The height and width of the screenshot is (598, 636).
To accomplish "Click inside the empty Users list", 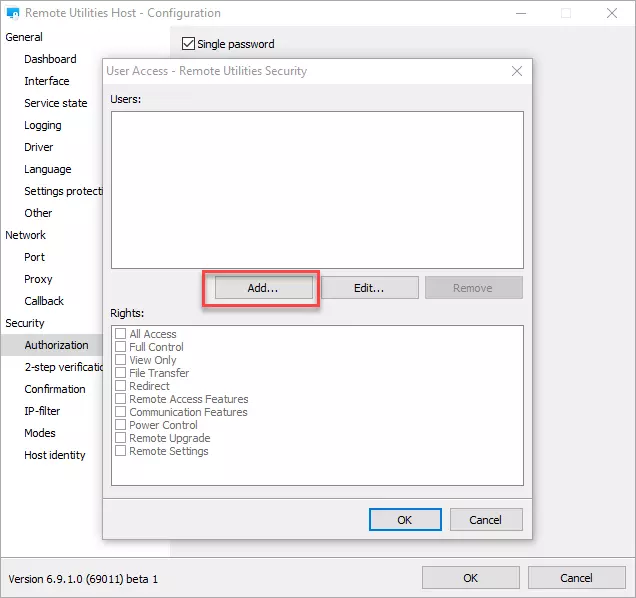I will [317, 190].
